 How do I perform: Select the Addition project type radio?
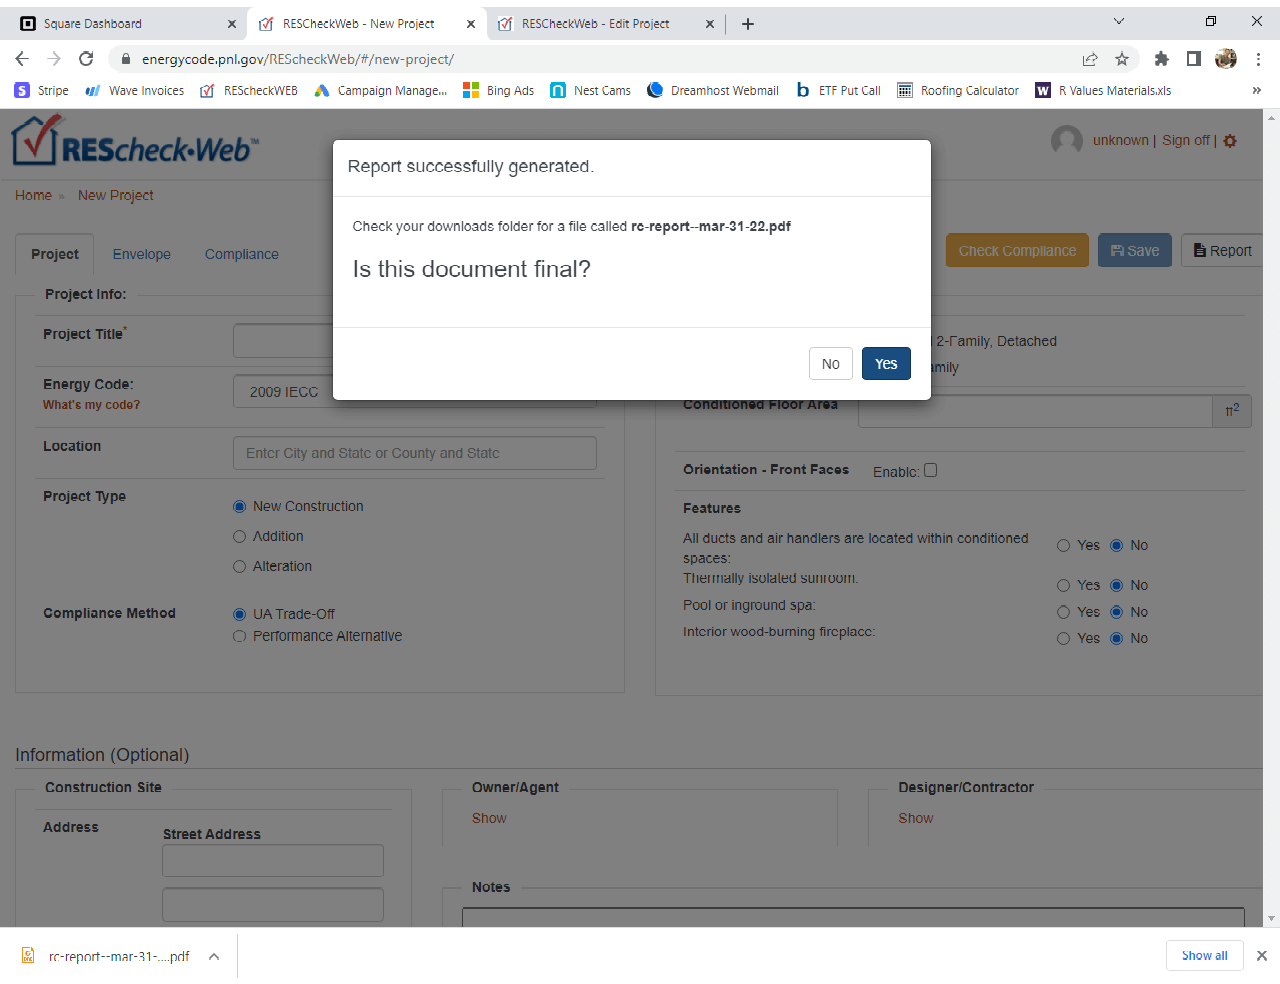coord(239,537)
